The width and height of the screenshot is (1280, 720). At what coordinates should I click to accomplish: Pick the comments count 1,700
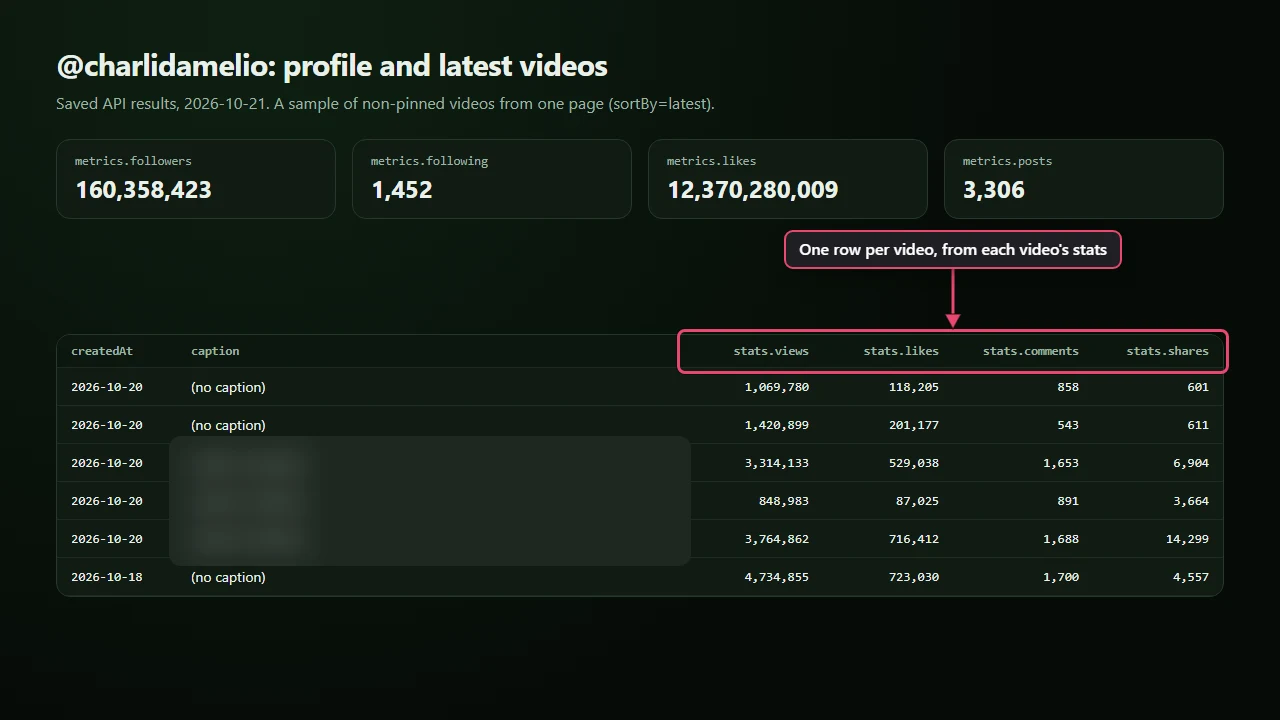pos(1061,577)
